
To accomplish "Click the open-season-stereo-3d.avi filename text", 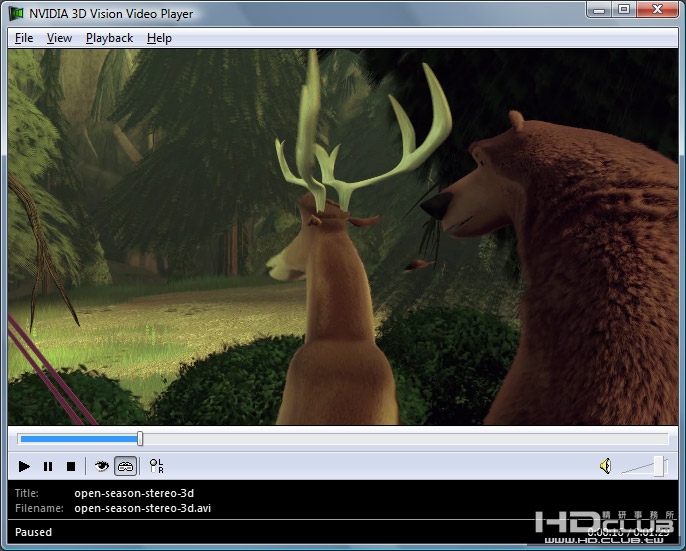I will tap(143, 508).
